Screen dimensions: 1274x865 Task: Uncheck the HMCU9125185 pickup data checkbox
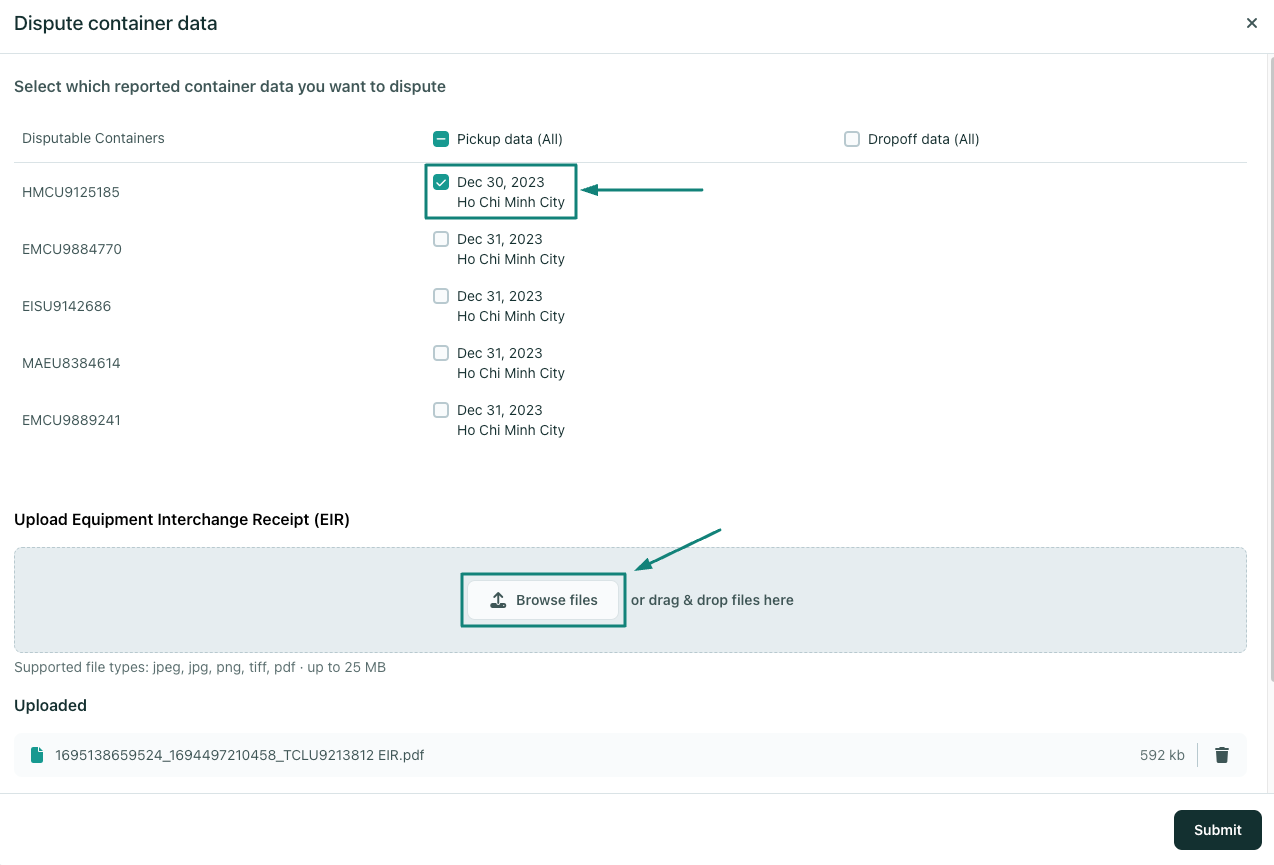(x=441, y=182)
